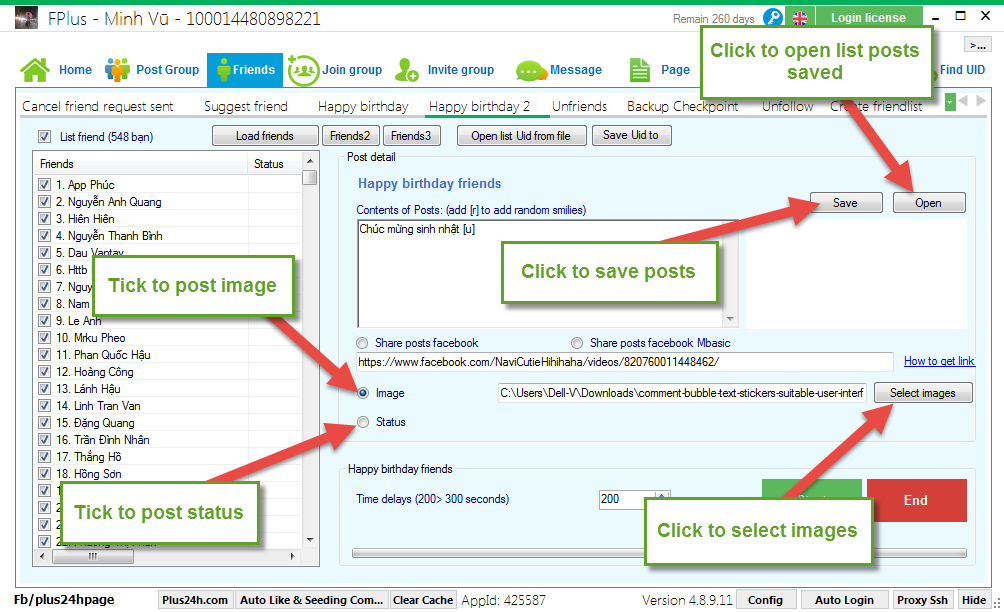
Task: Click the 'Login license' button
Action: pos(868,18)
